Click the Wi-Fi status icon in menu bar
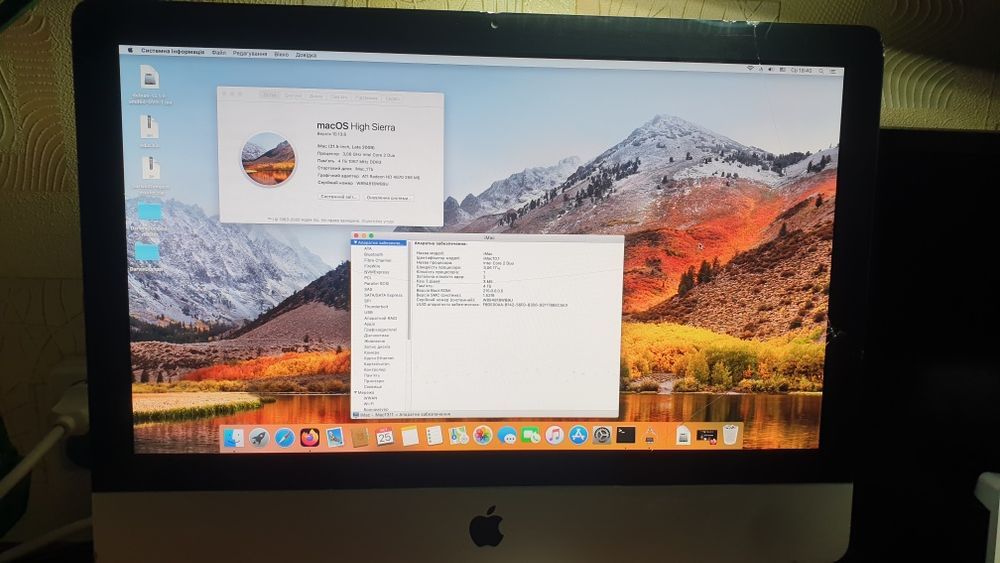 point(750,69)
